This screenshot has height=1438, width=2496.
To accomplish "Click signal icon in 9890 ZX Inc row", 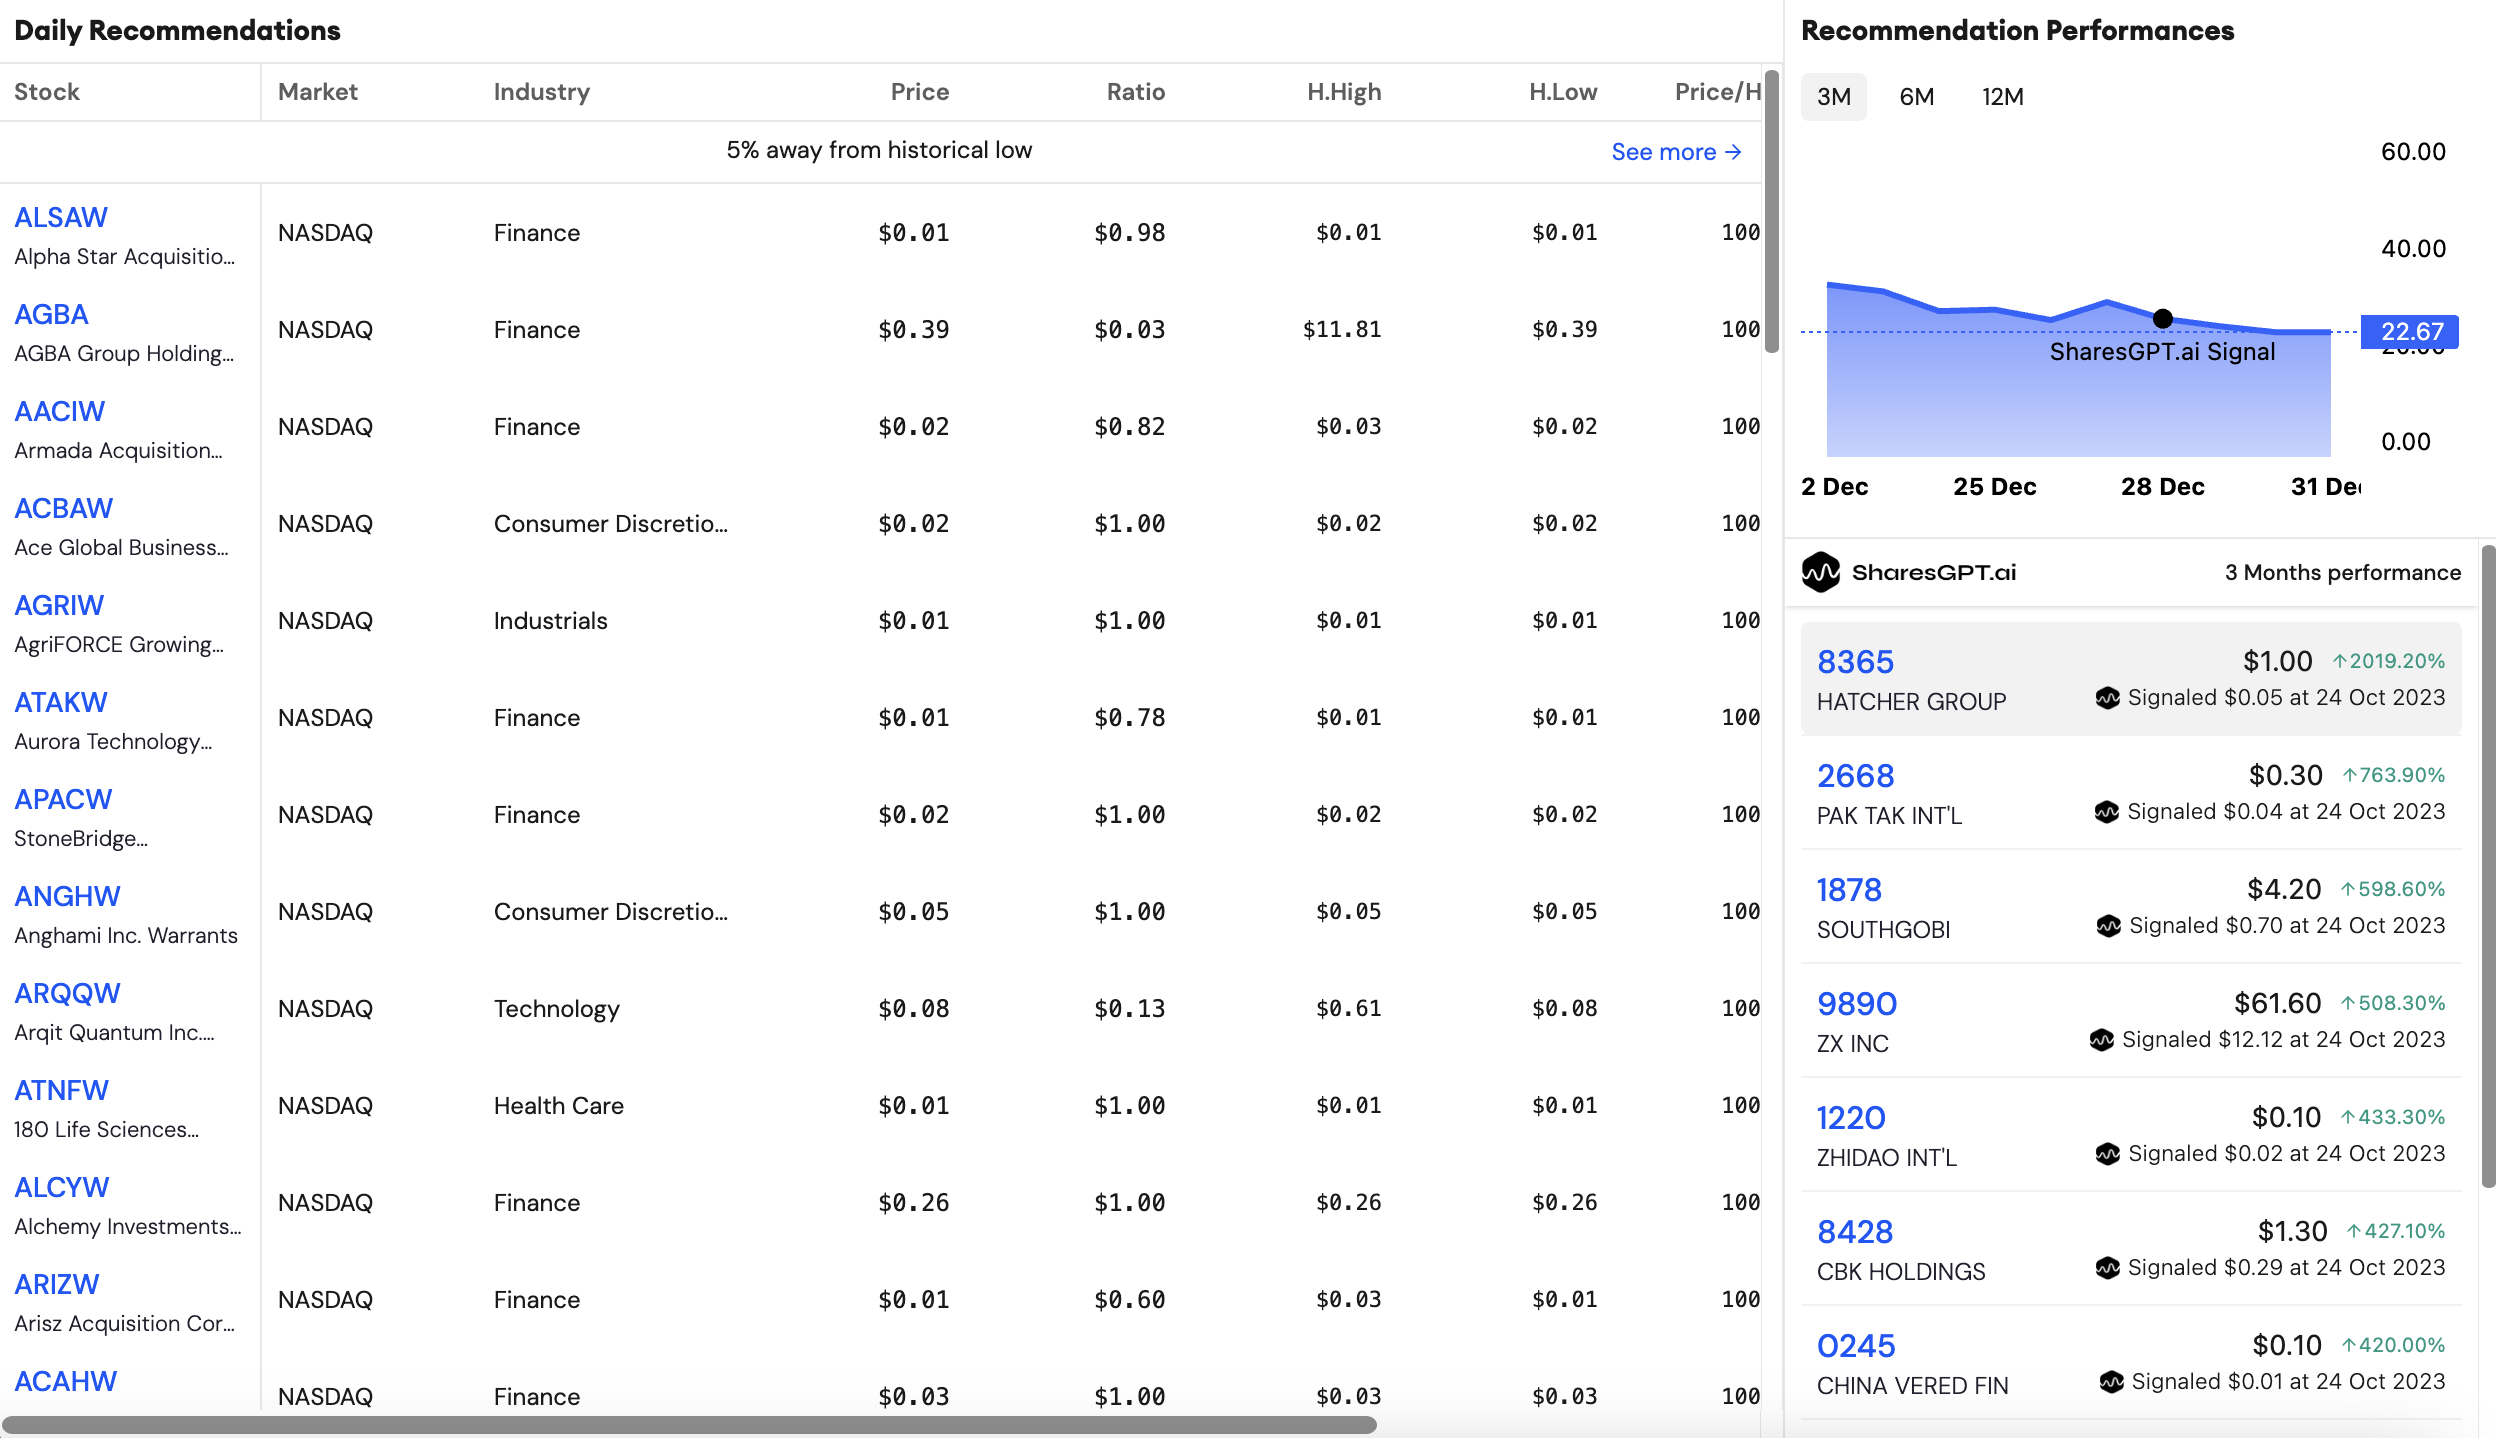I will pyautogui.click(x=2102, y=1040).
